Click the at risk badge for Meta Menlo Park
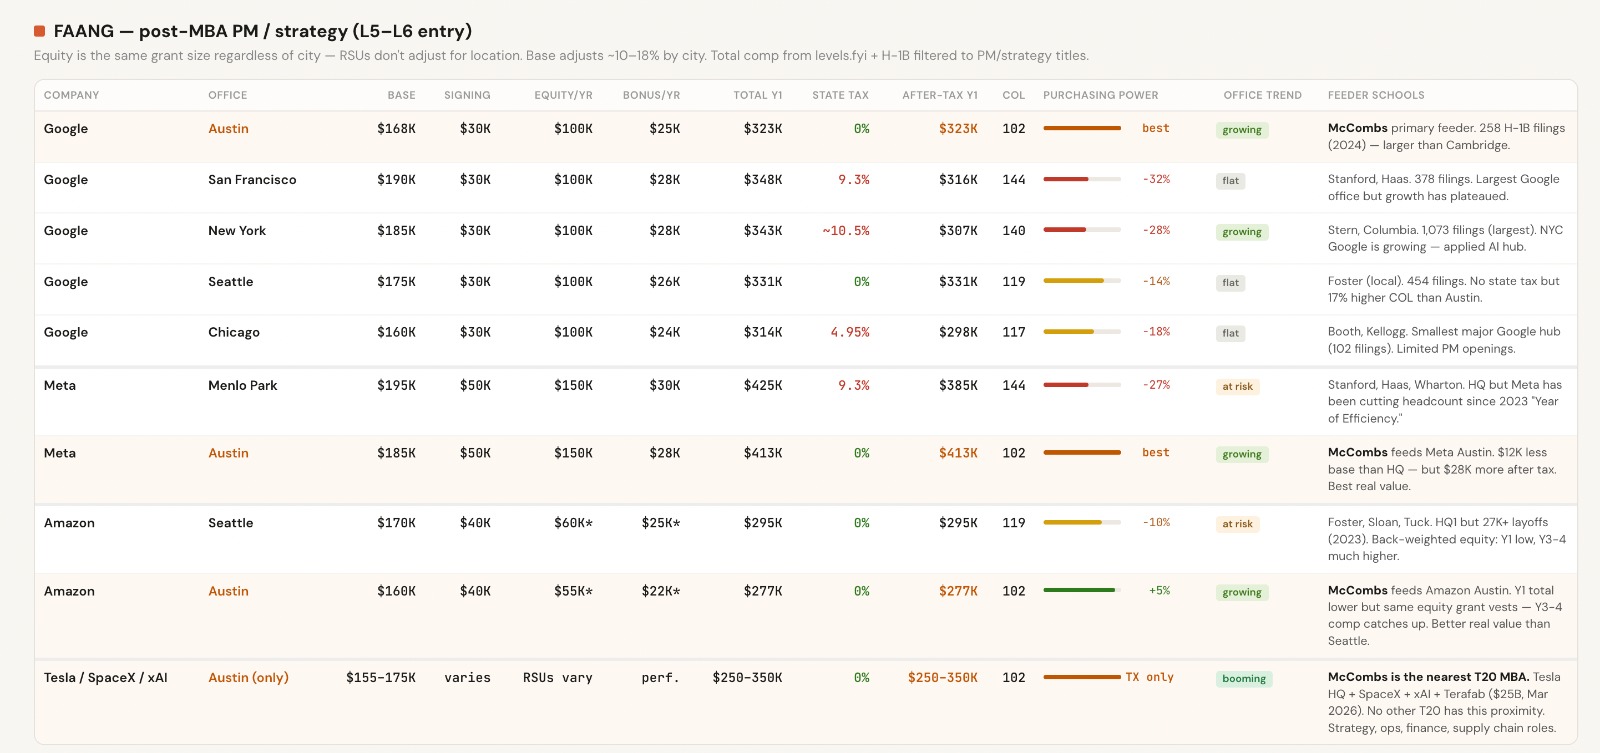This screenshot has width=1600, height=753. coord(1237,387)
